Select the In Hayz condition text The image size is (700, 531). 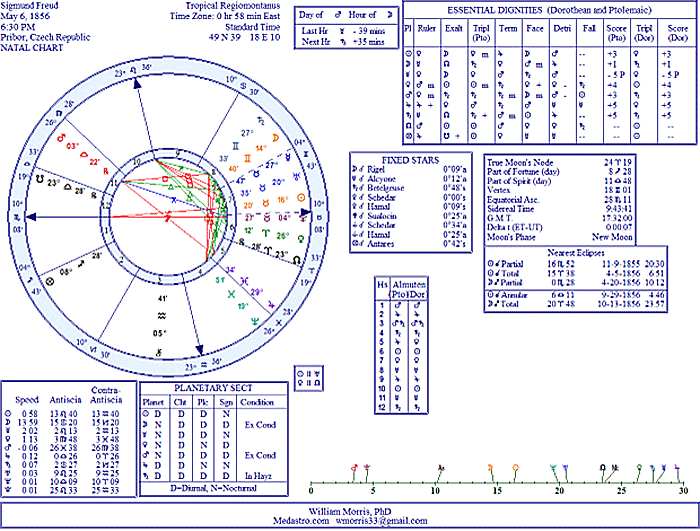(258, 476)
